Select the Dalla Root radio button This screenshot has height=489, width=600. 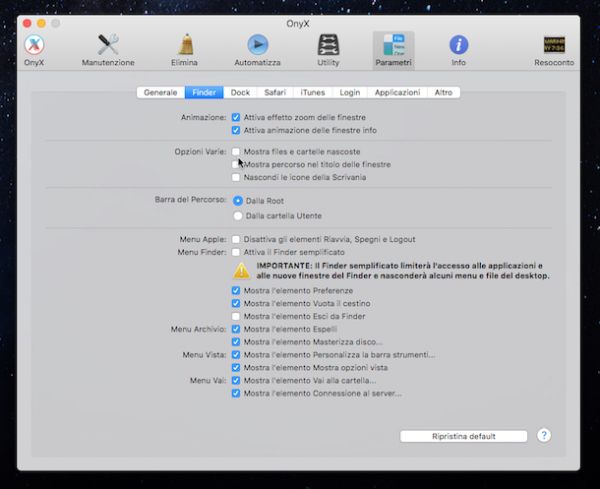(238, 201)
